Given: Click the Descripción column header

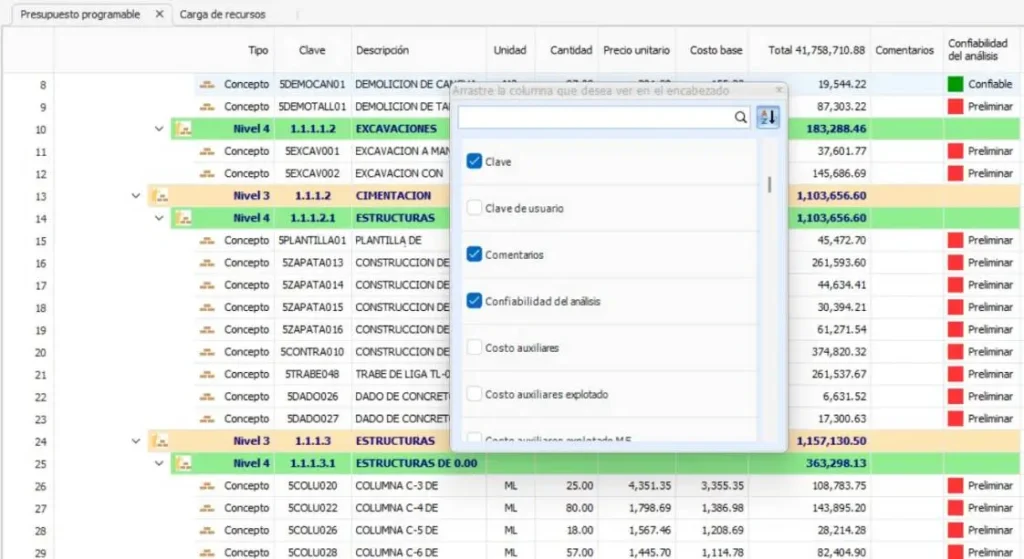Looking at the screenshot, I should (382, 50).
